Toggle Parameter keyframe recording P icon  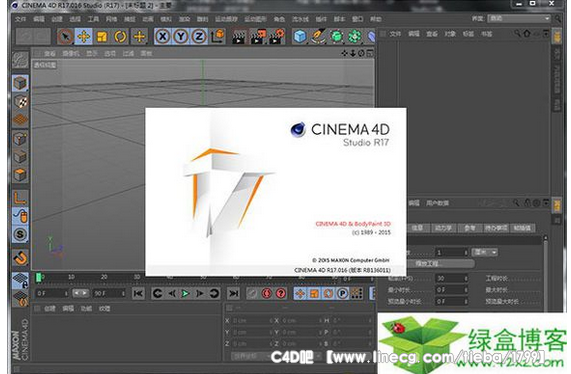(x=342, y=294)
